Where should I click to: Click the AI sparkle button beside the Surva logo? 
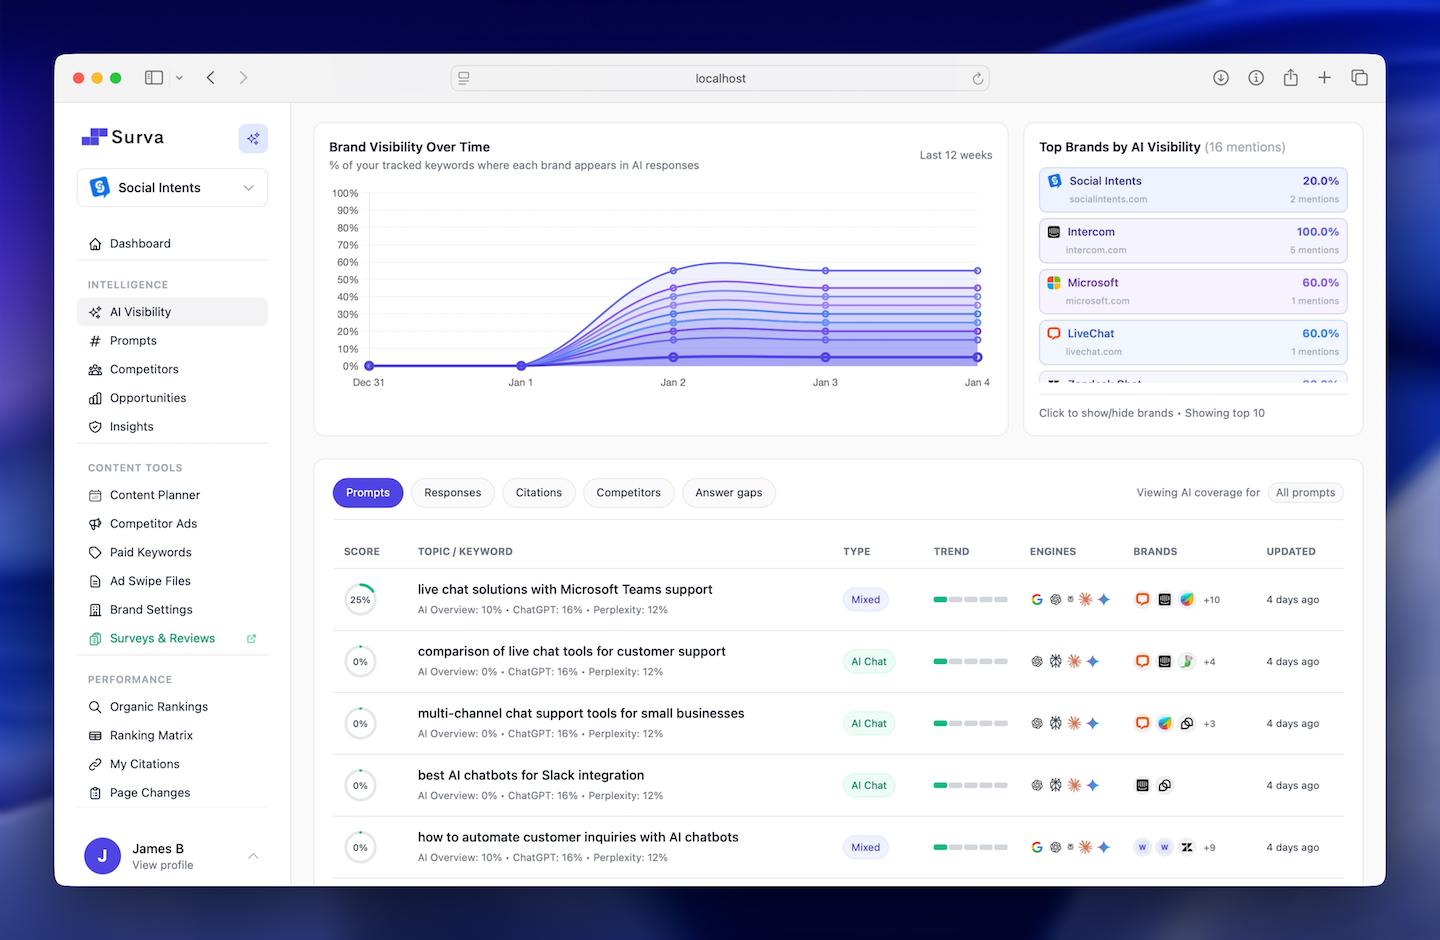pos(253,138)
